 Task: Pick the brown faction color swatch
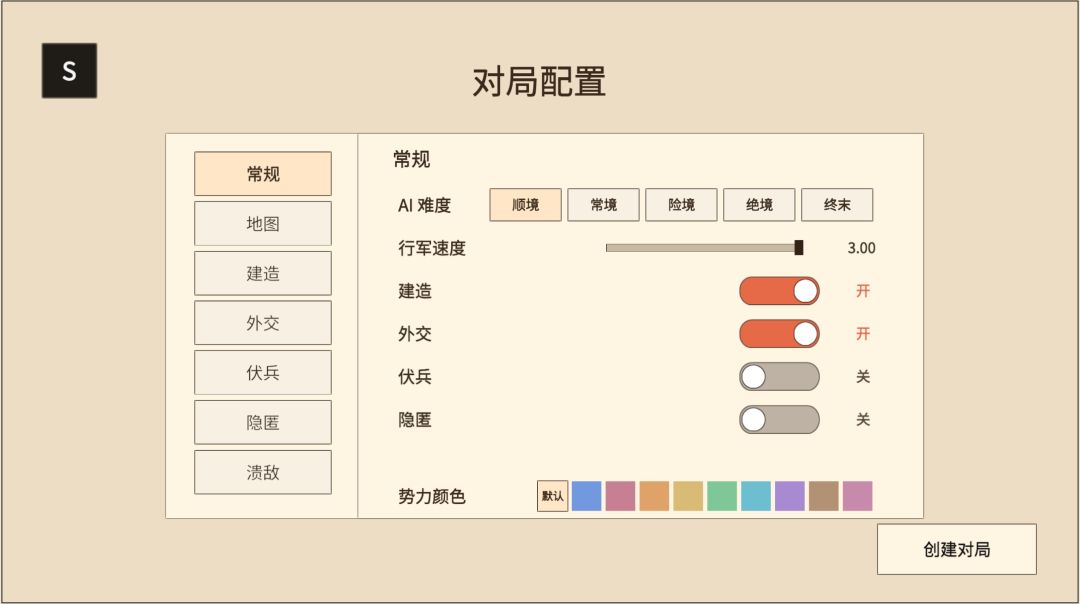click(x=824, y=496)
